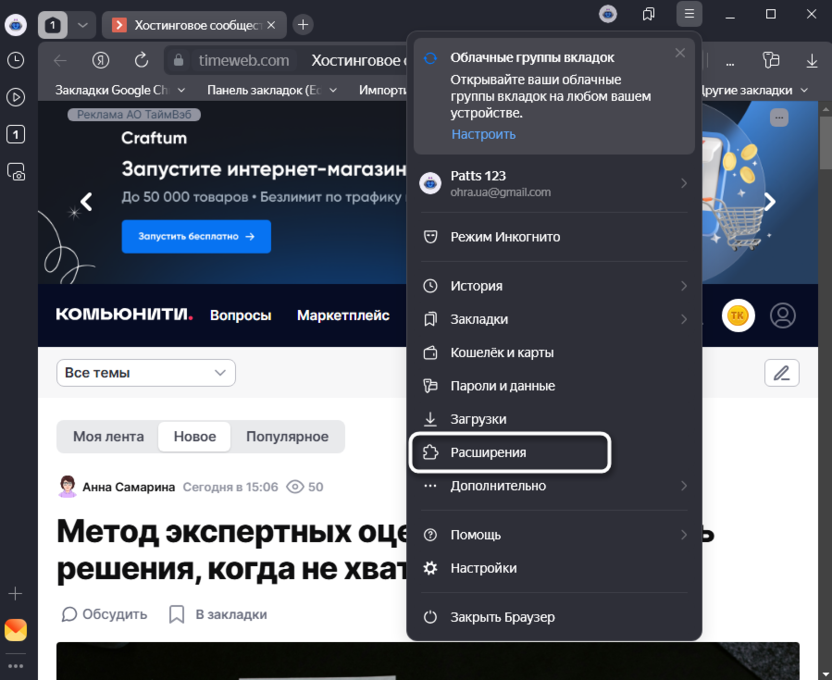Screen dimensions: 832x680
Task: Select Закрыть Браузер menu item
Action: click(554, 617)
